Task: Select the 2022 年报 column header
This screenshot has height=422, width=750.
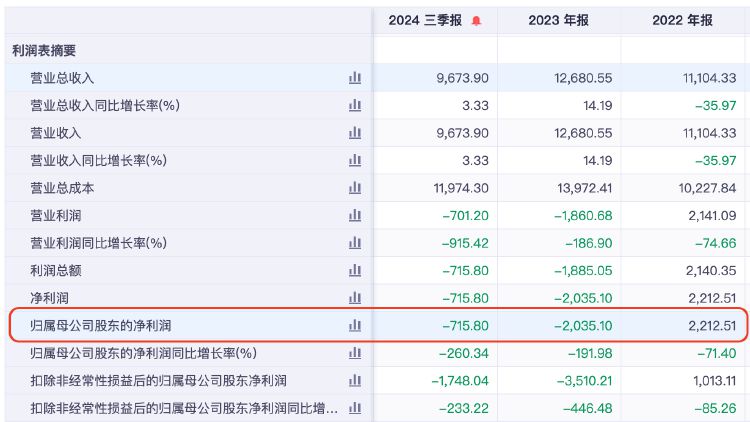Action: (x=683, y=20)
